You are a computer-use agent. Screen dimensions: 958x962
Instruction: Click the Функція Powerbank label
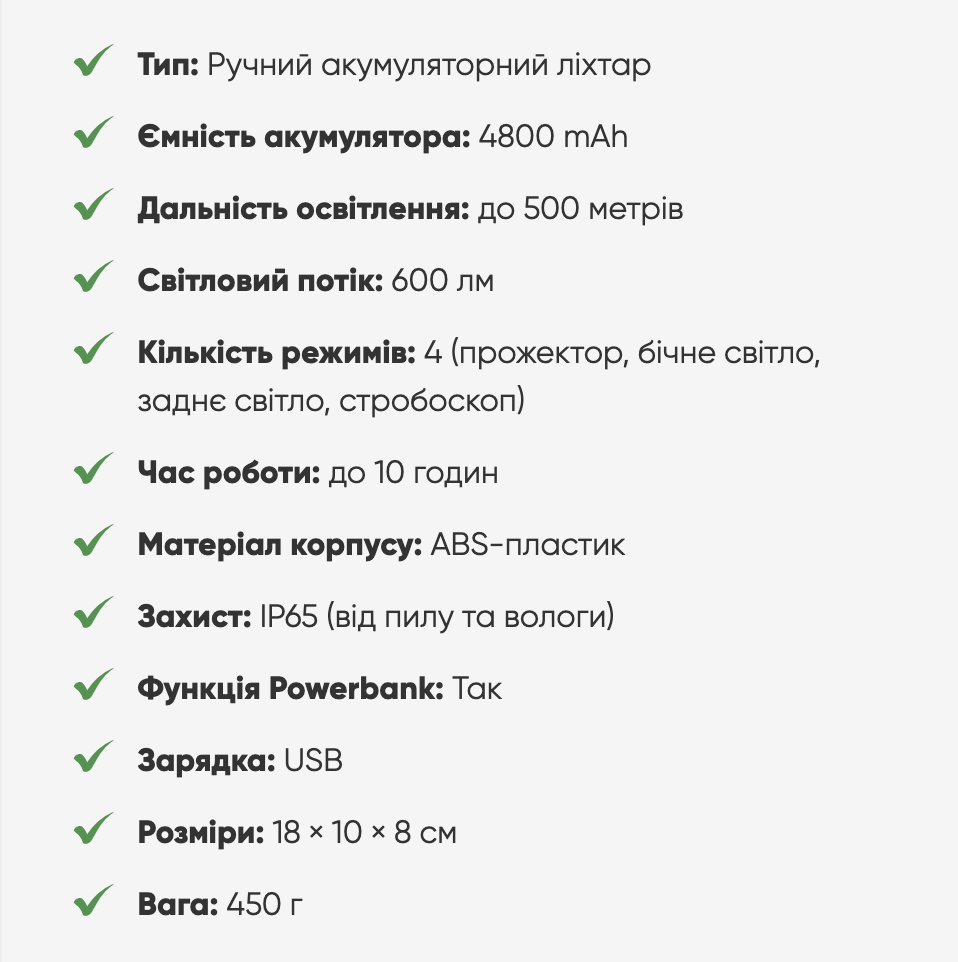(x=290, y=689)
